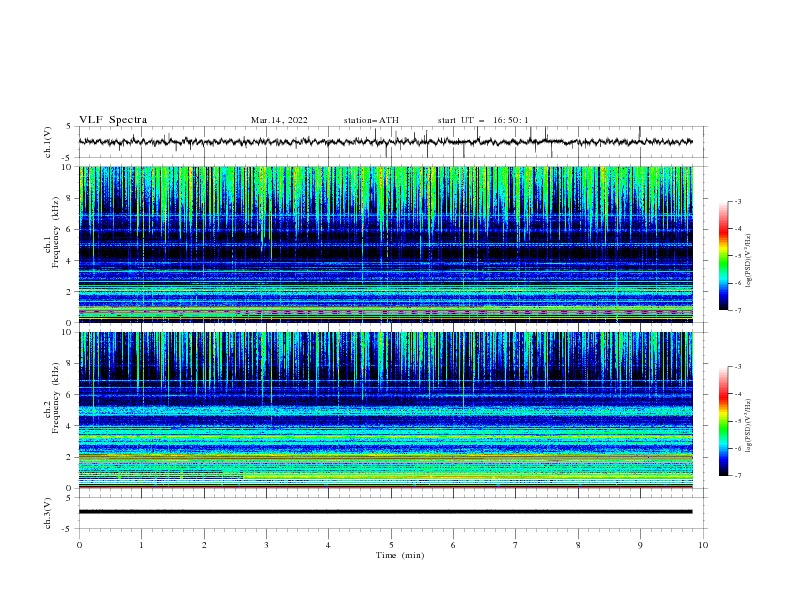The image size is (792, 612).
Task: Click the lower colorbar's "log(PSD)(V²/Hz)" label
Action: (x=748, y=425)
